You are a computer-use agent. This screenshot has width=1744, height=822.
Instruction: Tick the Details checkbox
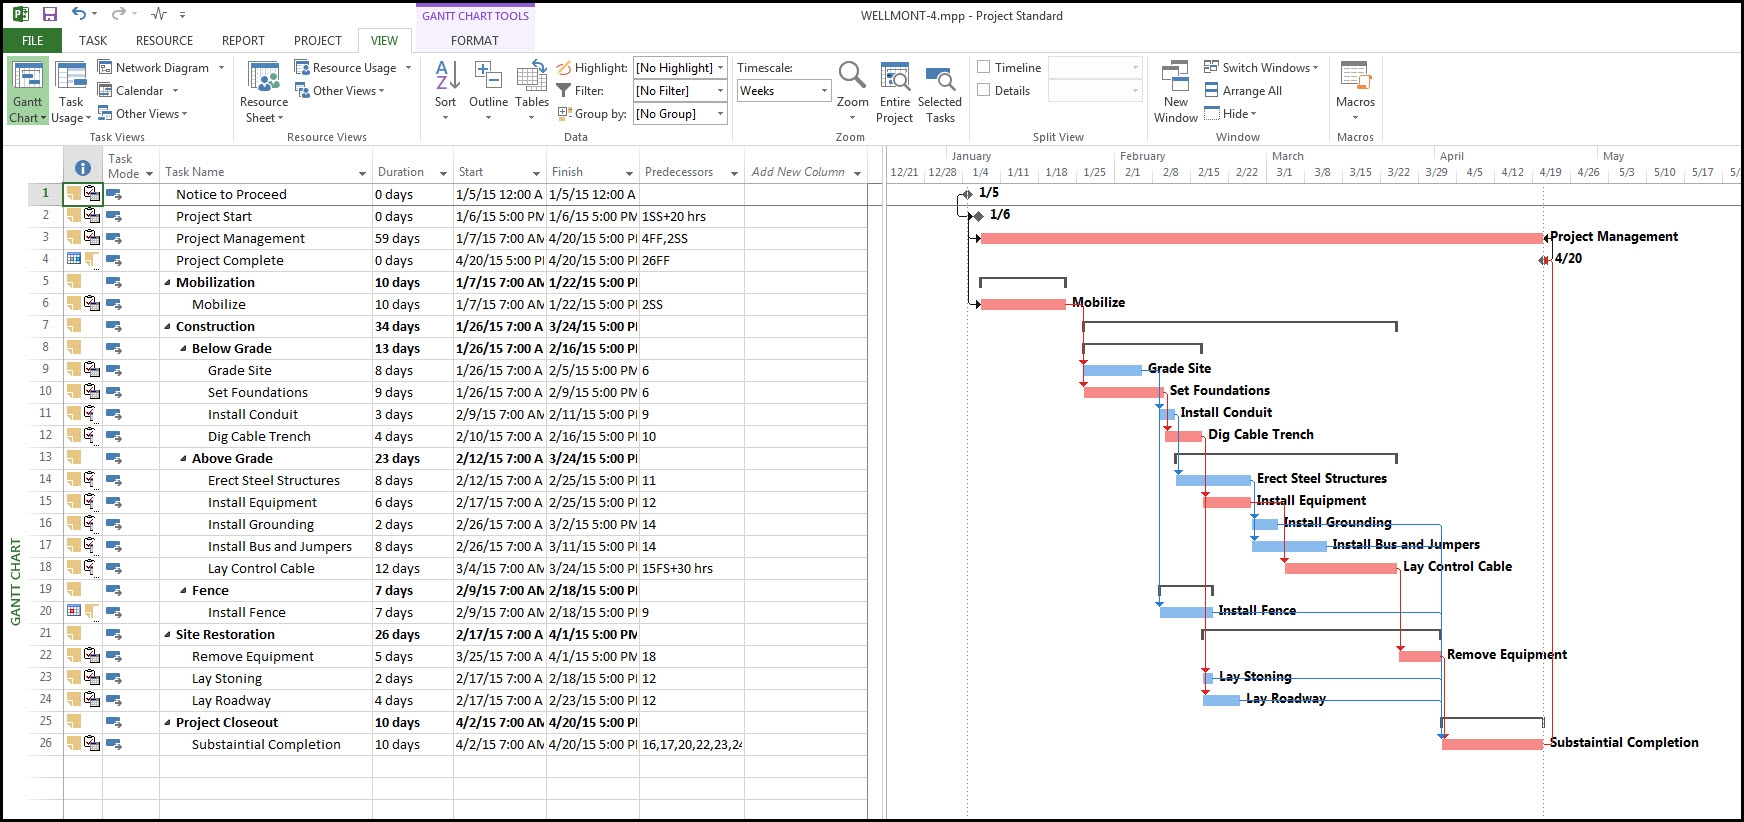(x=984, y=91)
